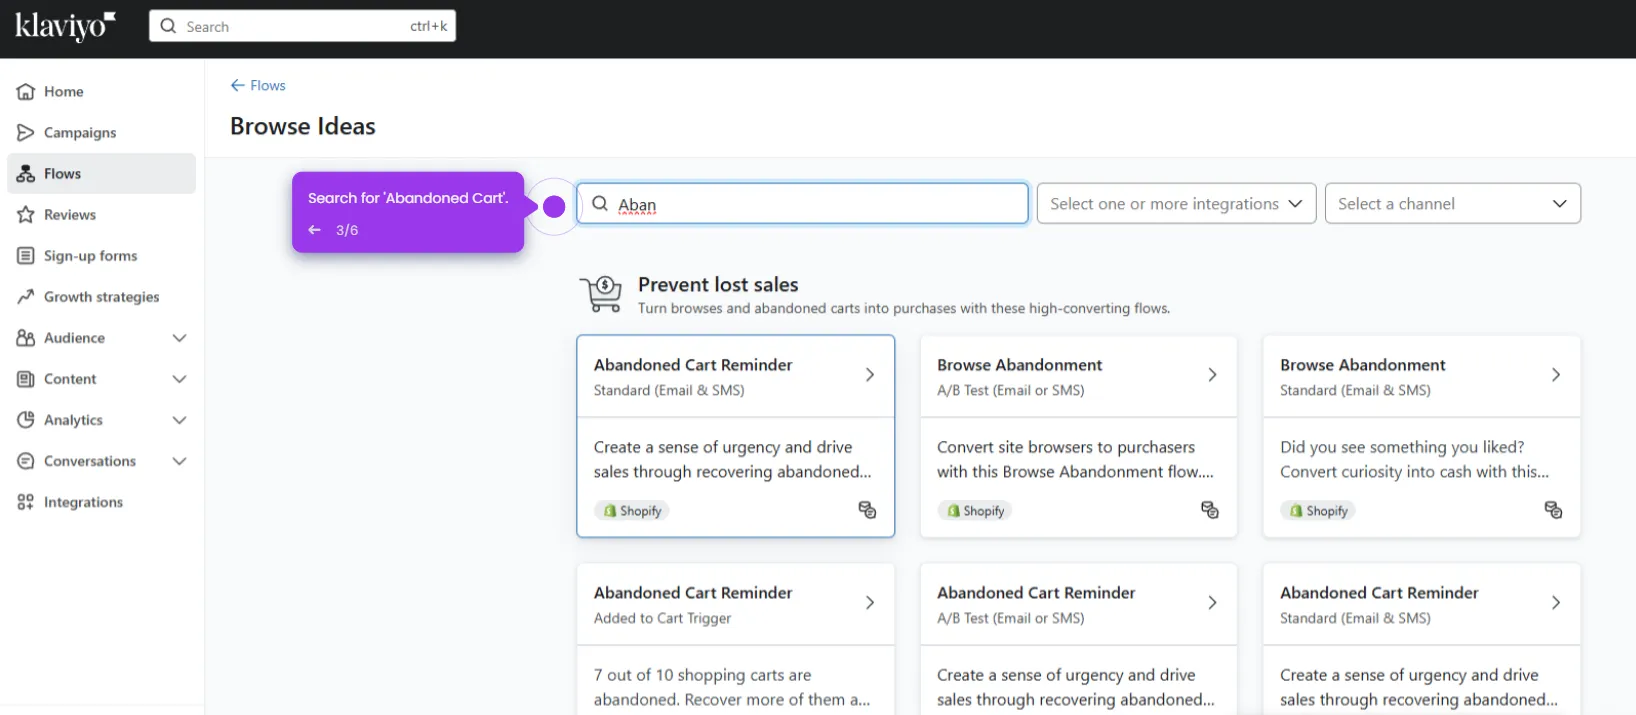Open chevron on top Abandoned Cart Reminder Standard card
Screen dimensions: 1636x715
[870, 375]
